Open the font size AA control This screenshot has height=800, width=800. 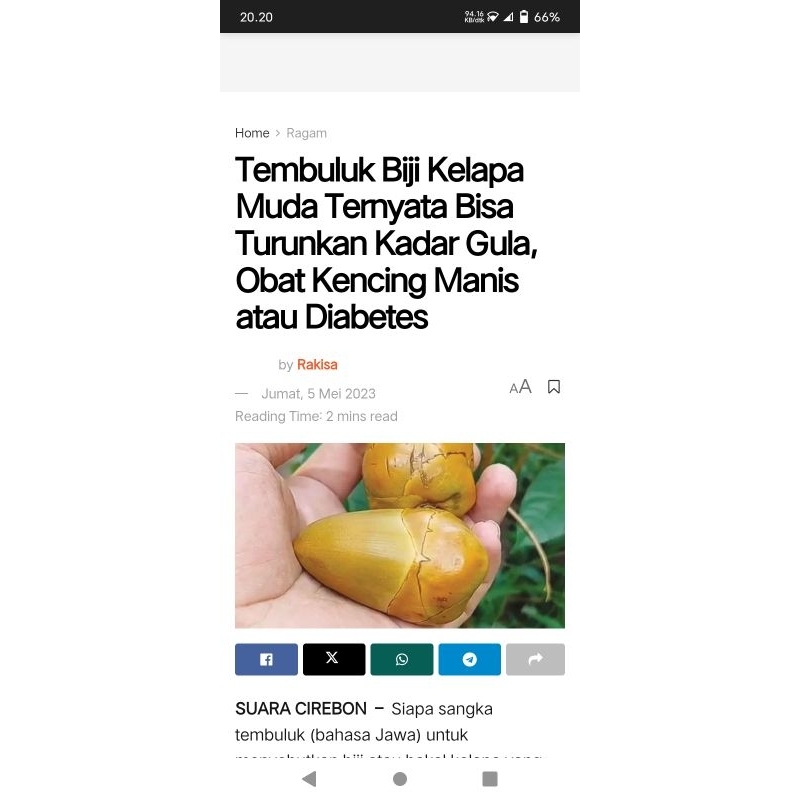520,387
